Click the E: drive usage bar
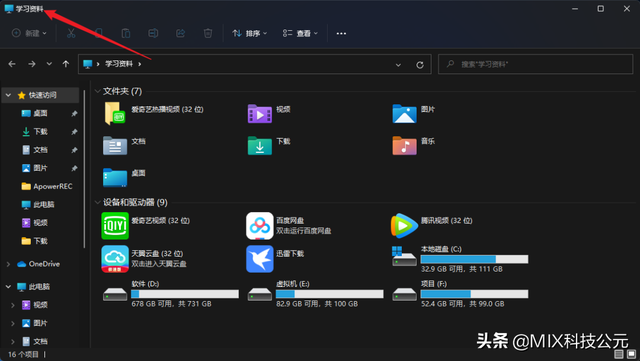This screenshot has height=361, width=640. click(x=330, y=294)
